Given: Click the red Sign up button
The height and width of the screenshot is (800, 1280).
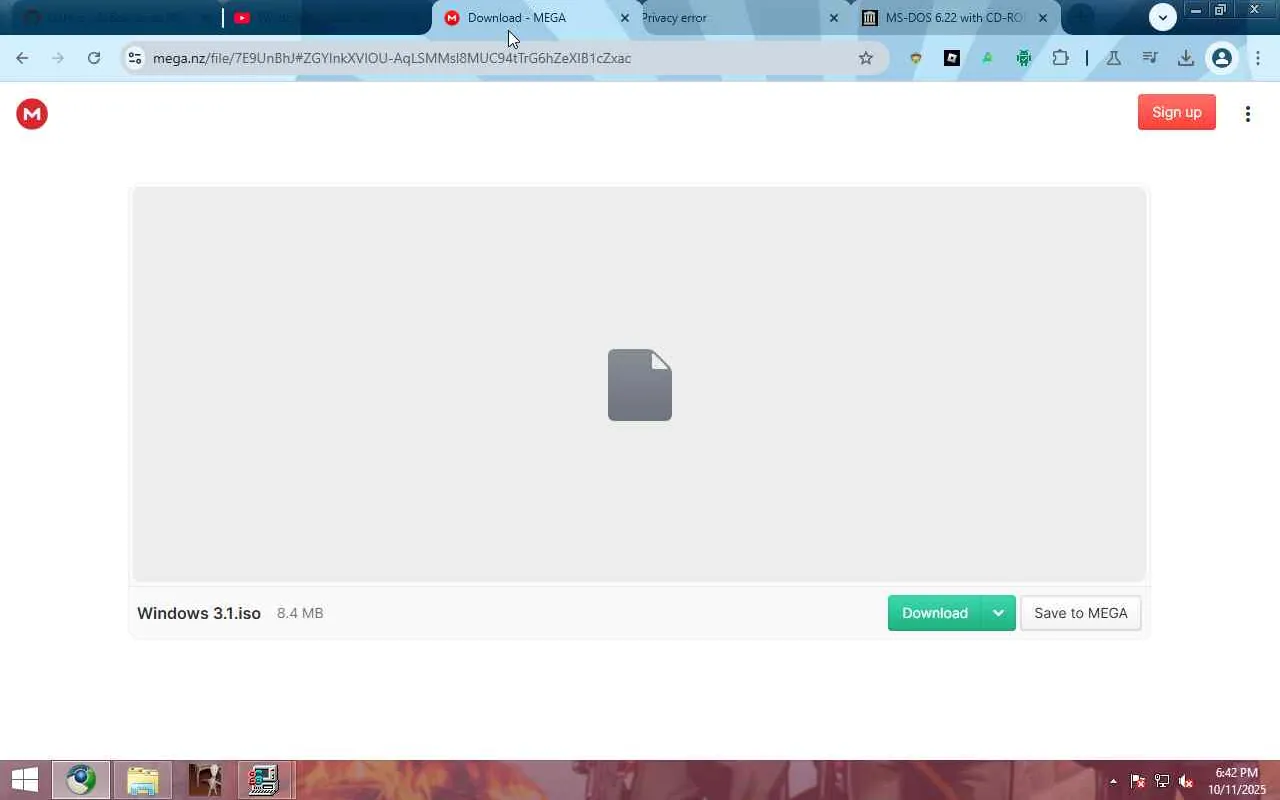Looking at the screenshot, I should 1177,112.
